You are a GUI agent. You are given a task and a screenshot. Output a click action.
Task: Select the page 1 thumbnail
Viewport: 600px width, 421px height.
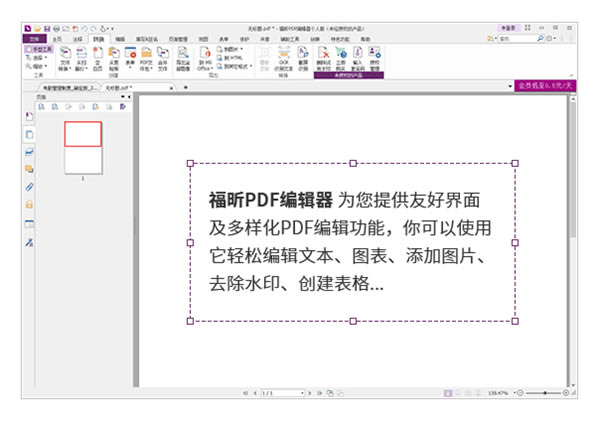point(83,147)
